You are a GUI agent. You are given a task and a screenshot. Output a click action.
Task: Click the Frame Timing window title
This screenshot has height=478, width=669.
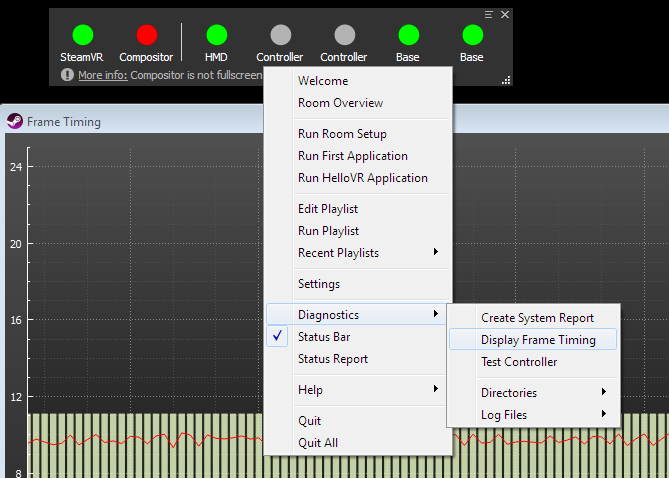(64, 122)
